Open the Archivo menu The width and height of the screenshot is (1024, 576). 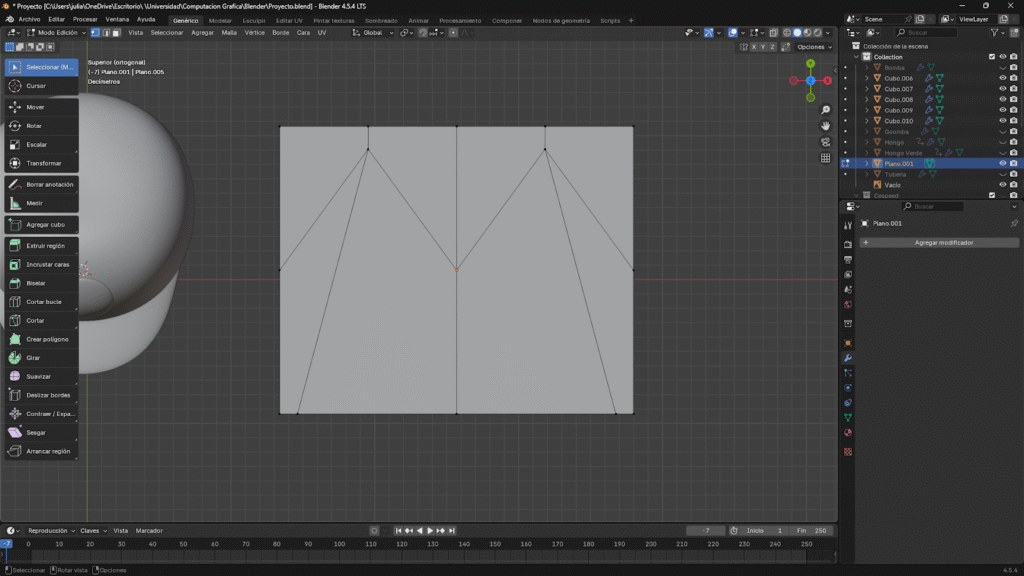tap(29, 19)
